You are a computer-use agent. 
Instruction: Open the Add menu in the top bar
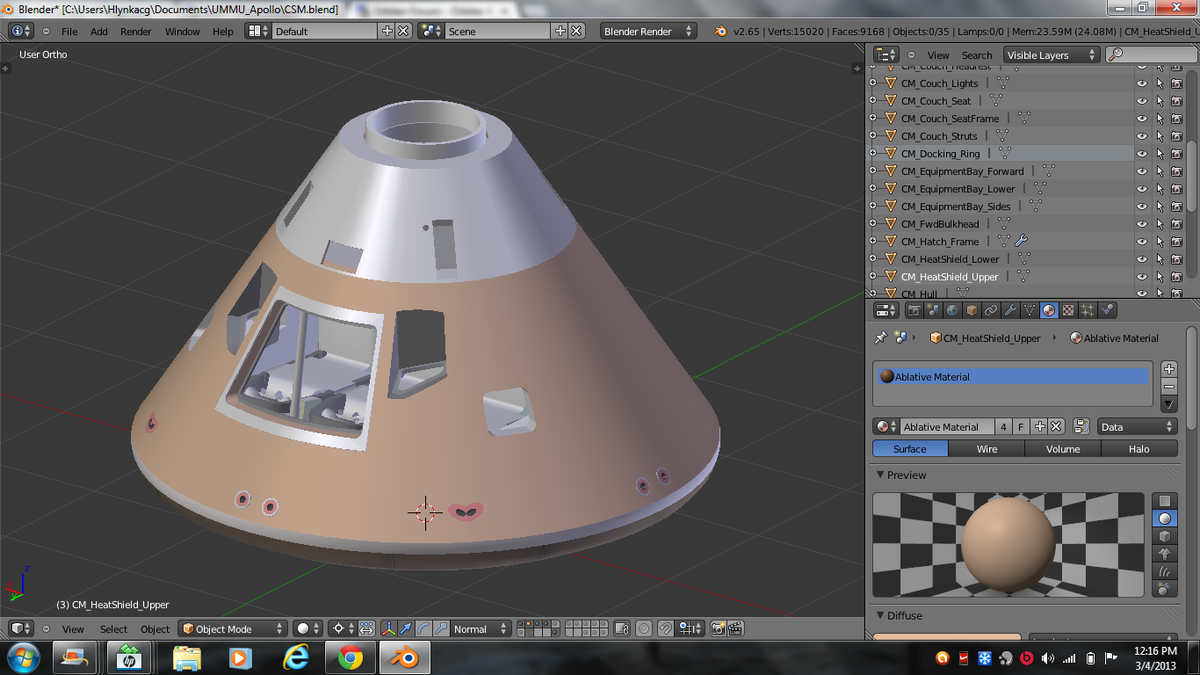point(99,31)
